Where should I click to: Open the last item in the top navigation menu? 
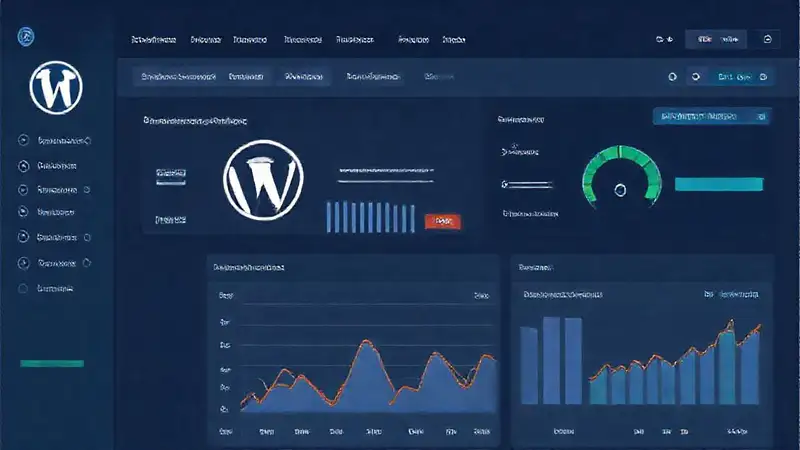454,40
